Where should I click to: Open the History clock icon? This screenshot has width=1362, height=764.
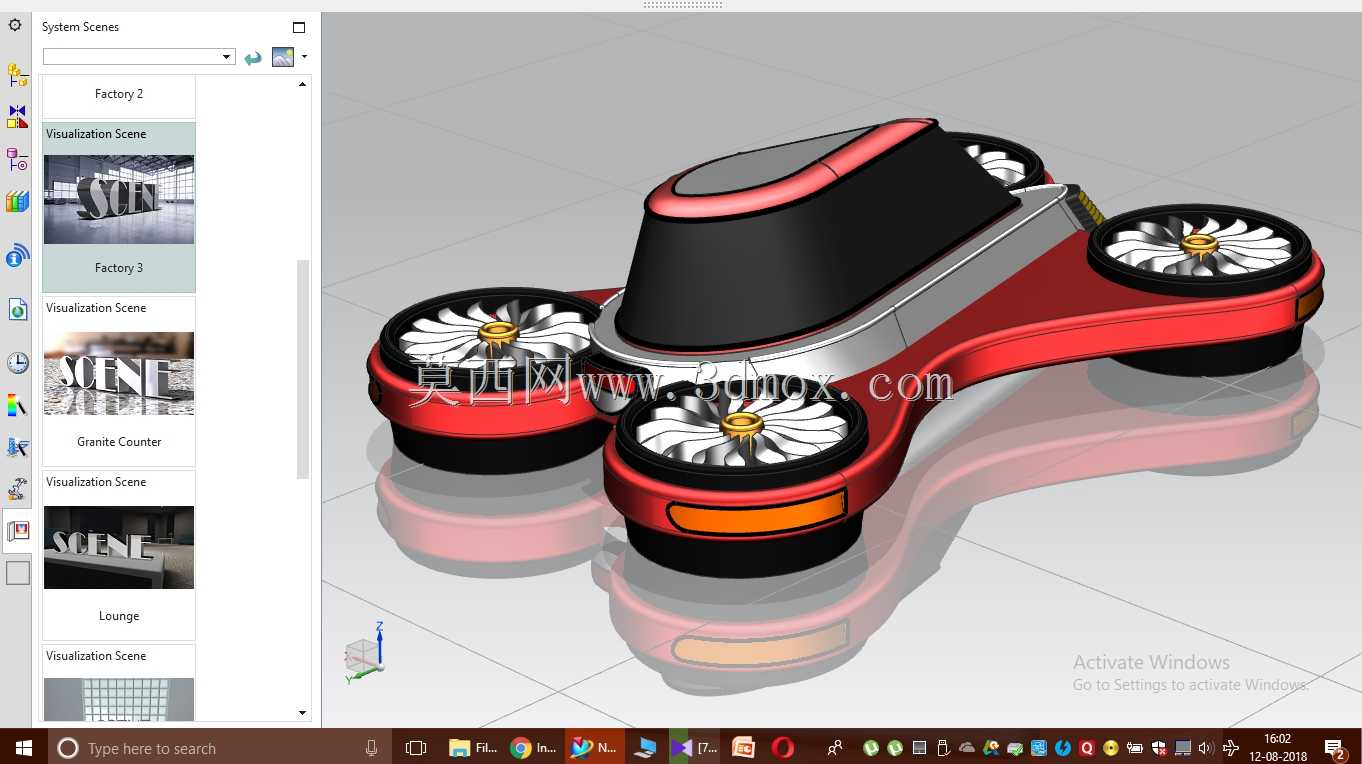[17, 362]
